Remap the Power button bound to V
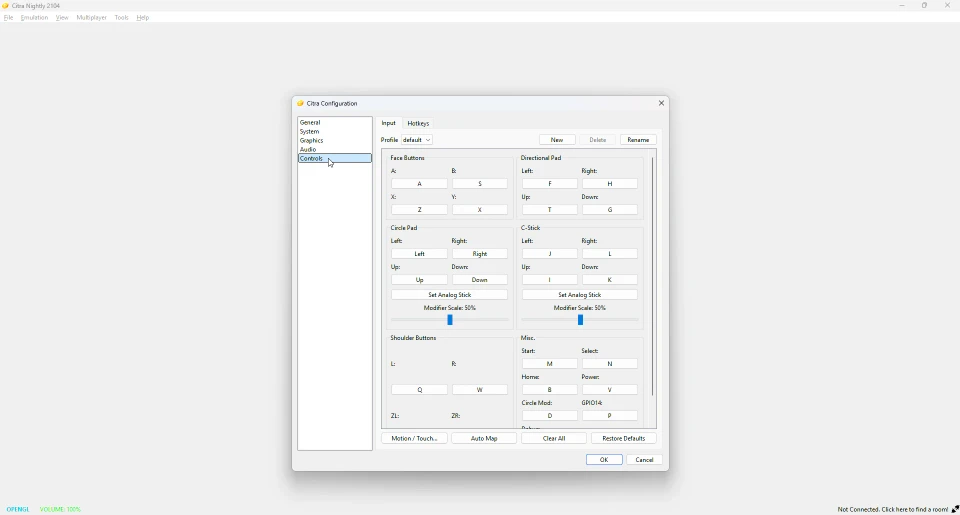 coord(610,389)
